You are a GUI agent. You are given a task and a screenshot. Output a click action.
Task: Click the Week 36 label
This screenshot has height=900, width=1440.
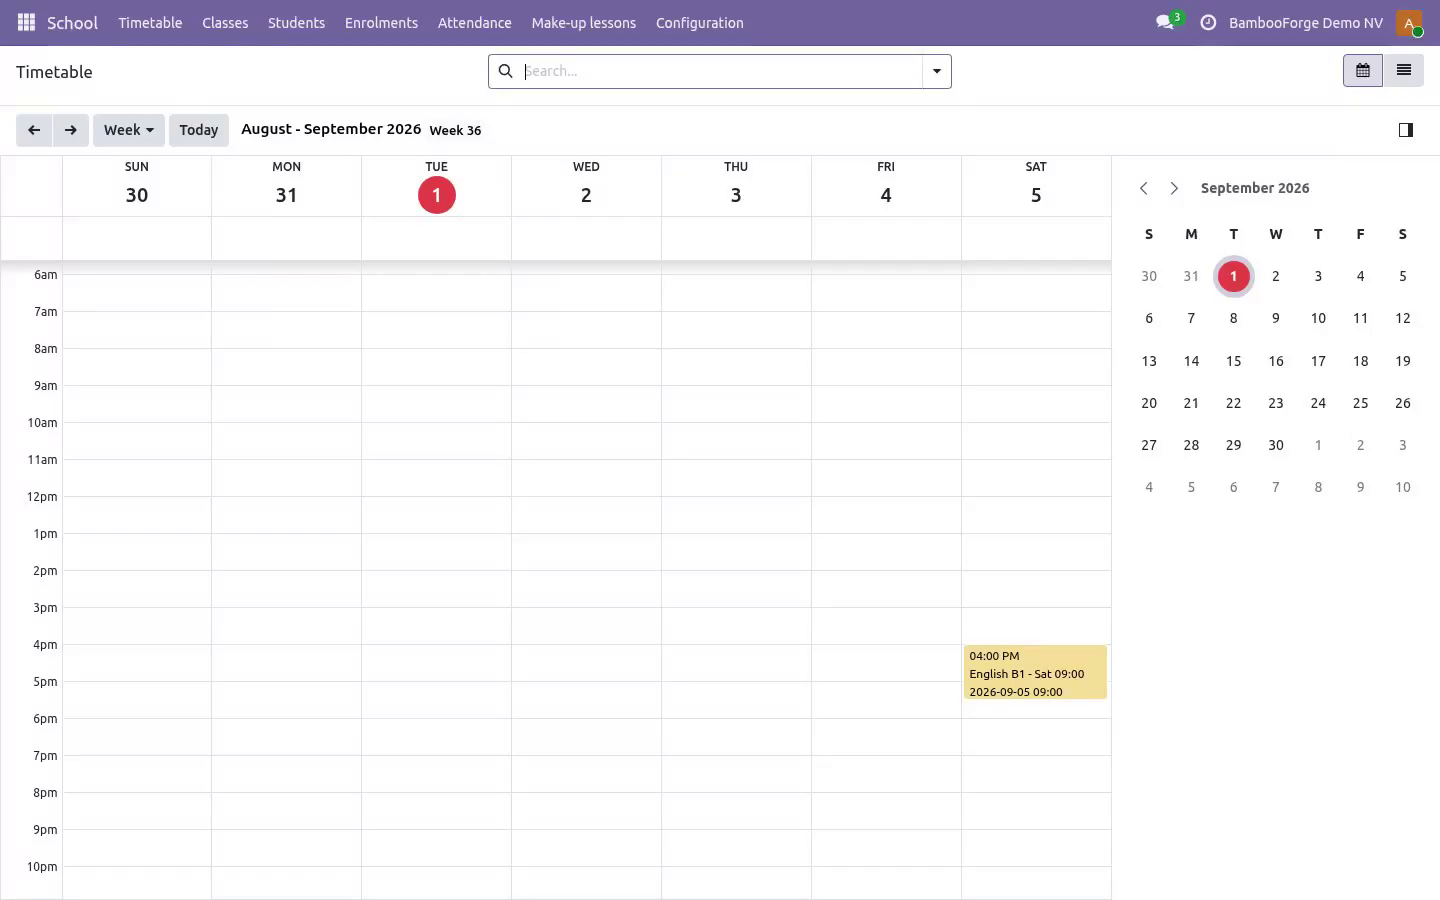[455, 131]
